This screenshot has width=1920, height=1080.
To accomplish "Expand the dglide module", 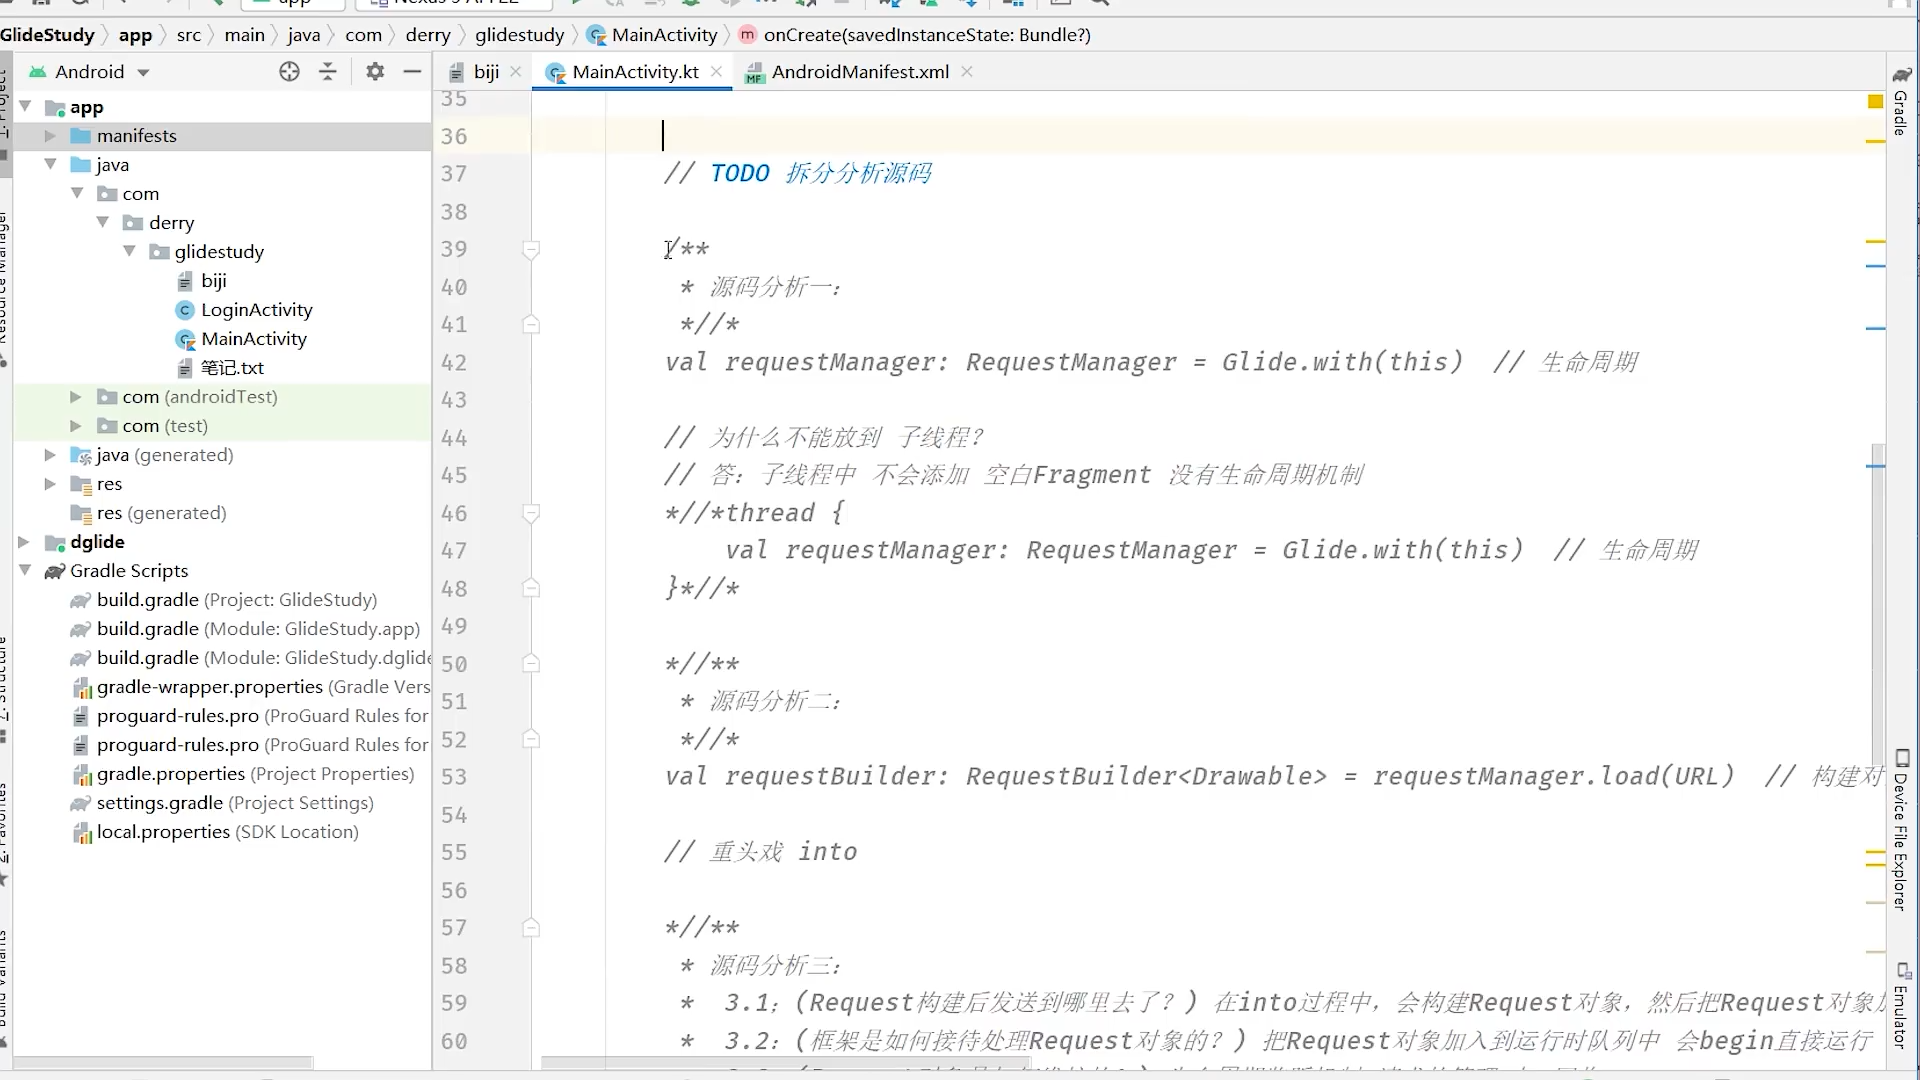I will [24, 542].
